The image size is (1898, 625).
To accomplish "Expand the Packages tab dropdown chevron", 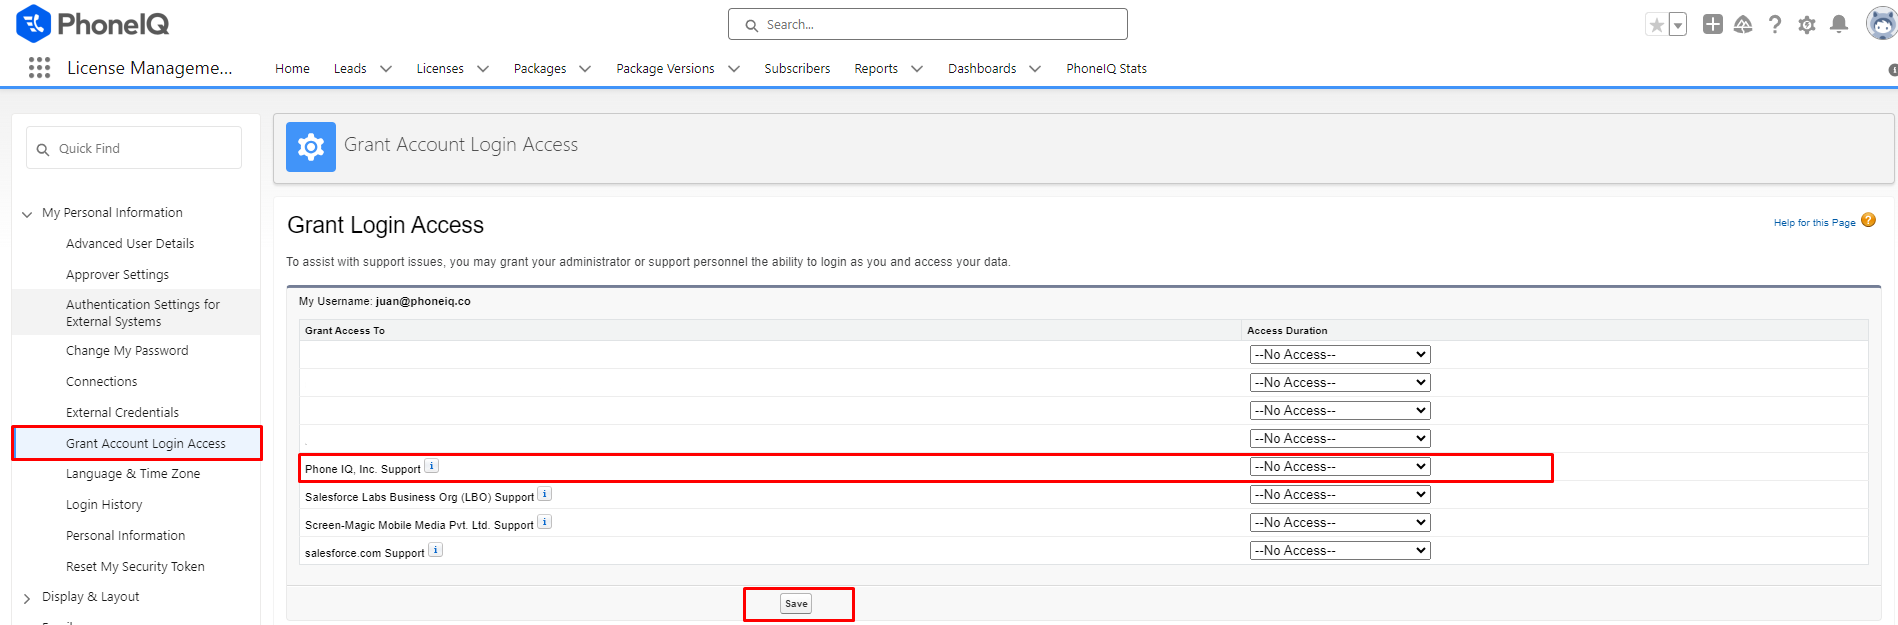I will click(x=585, y=69).
